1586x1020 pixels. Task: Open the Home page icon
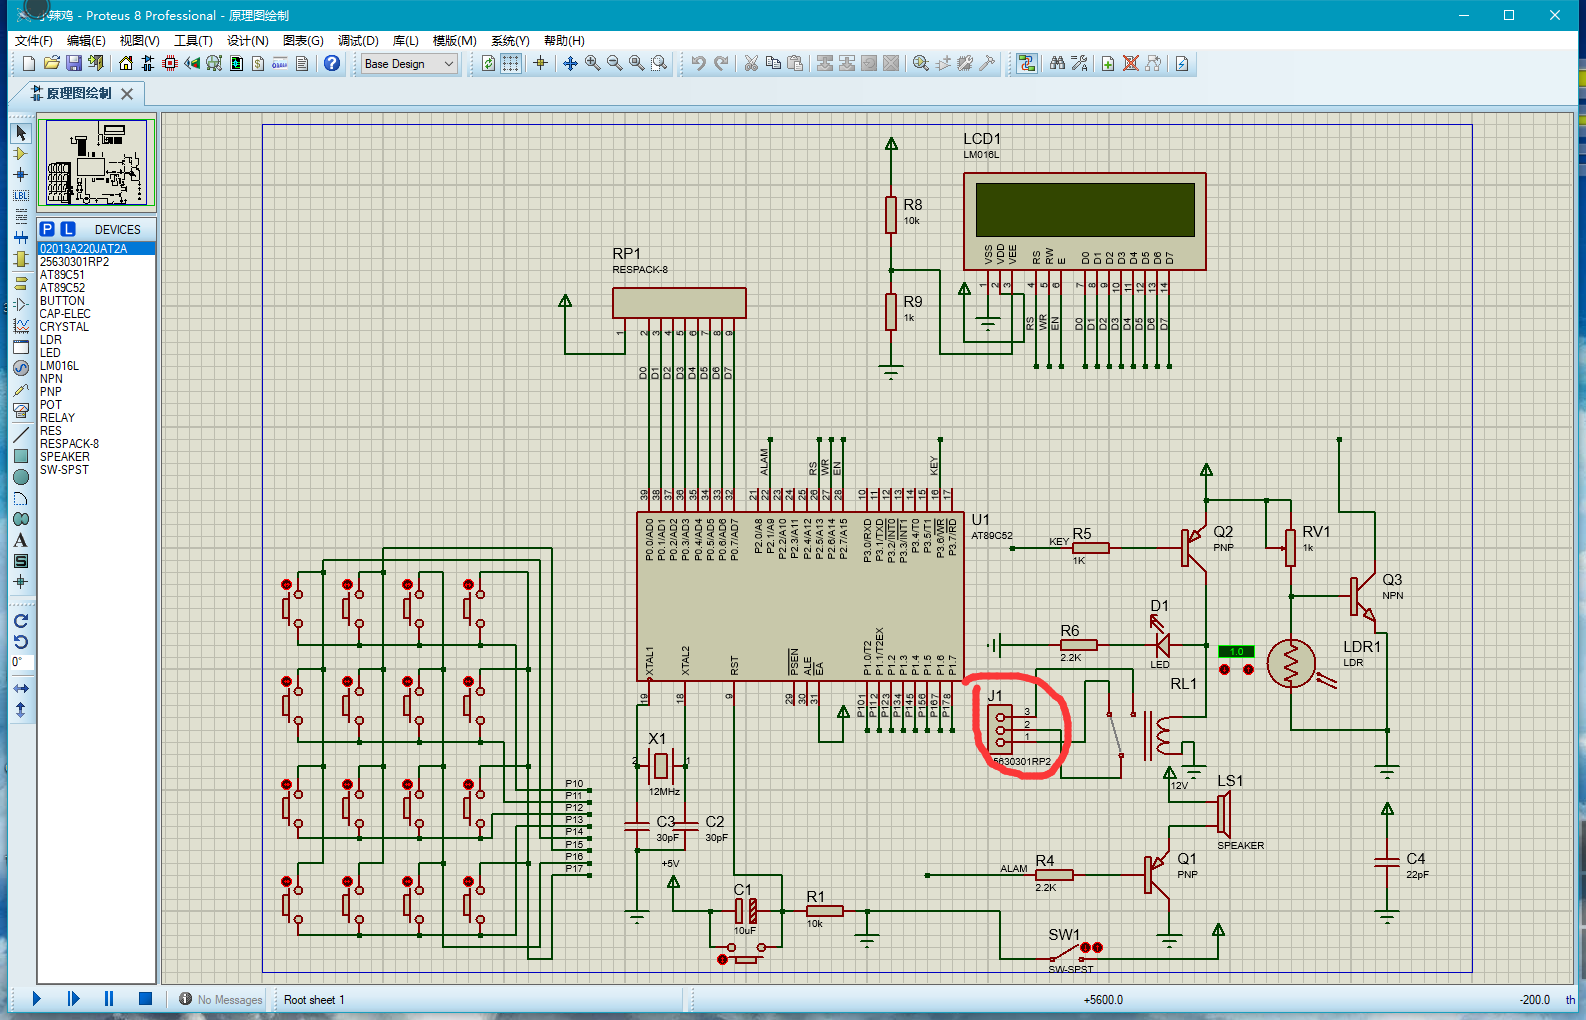pos(126,63)
